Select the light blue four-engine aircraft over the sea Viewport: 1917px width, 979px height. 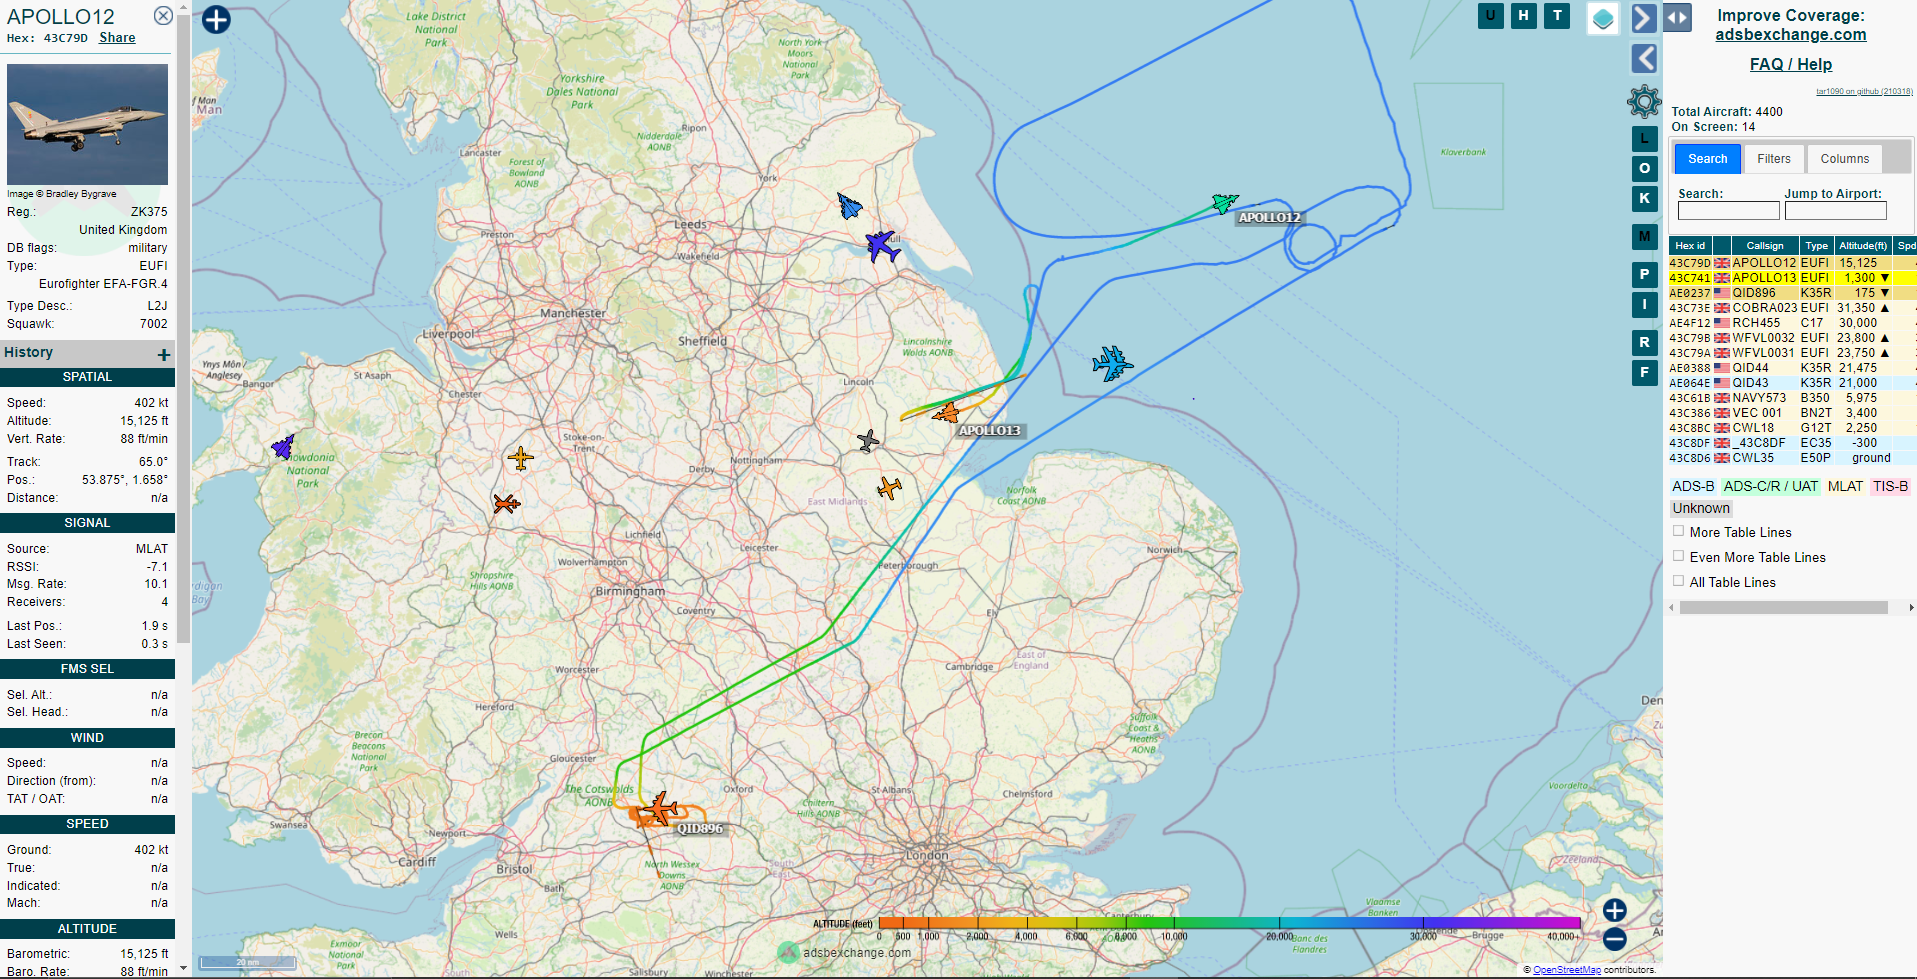click(1112, 363)
